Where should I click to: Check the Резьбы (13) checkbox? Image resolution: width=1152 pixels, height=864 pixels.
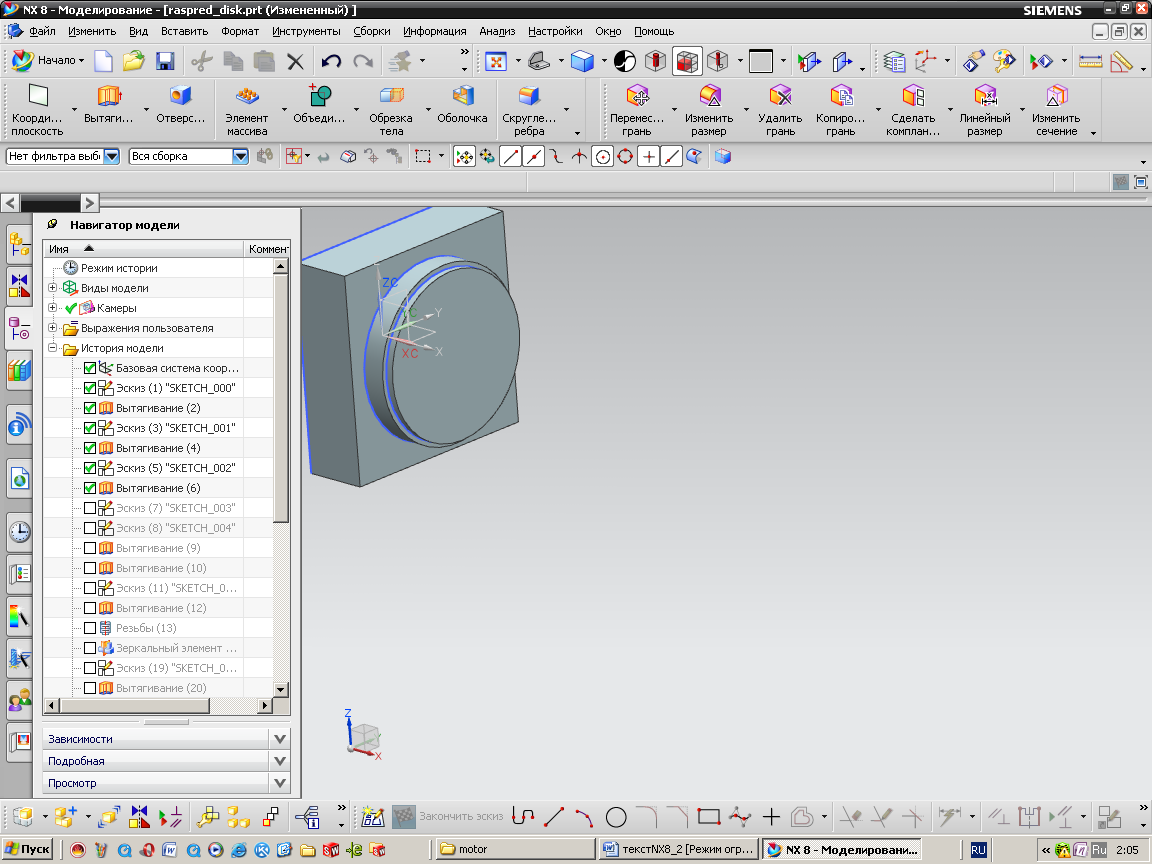click(90, 628)
